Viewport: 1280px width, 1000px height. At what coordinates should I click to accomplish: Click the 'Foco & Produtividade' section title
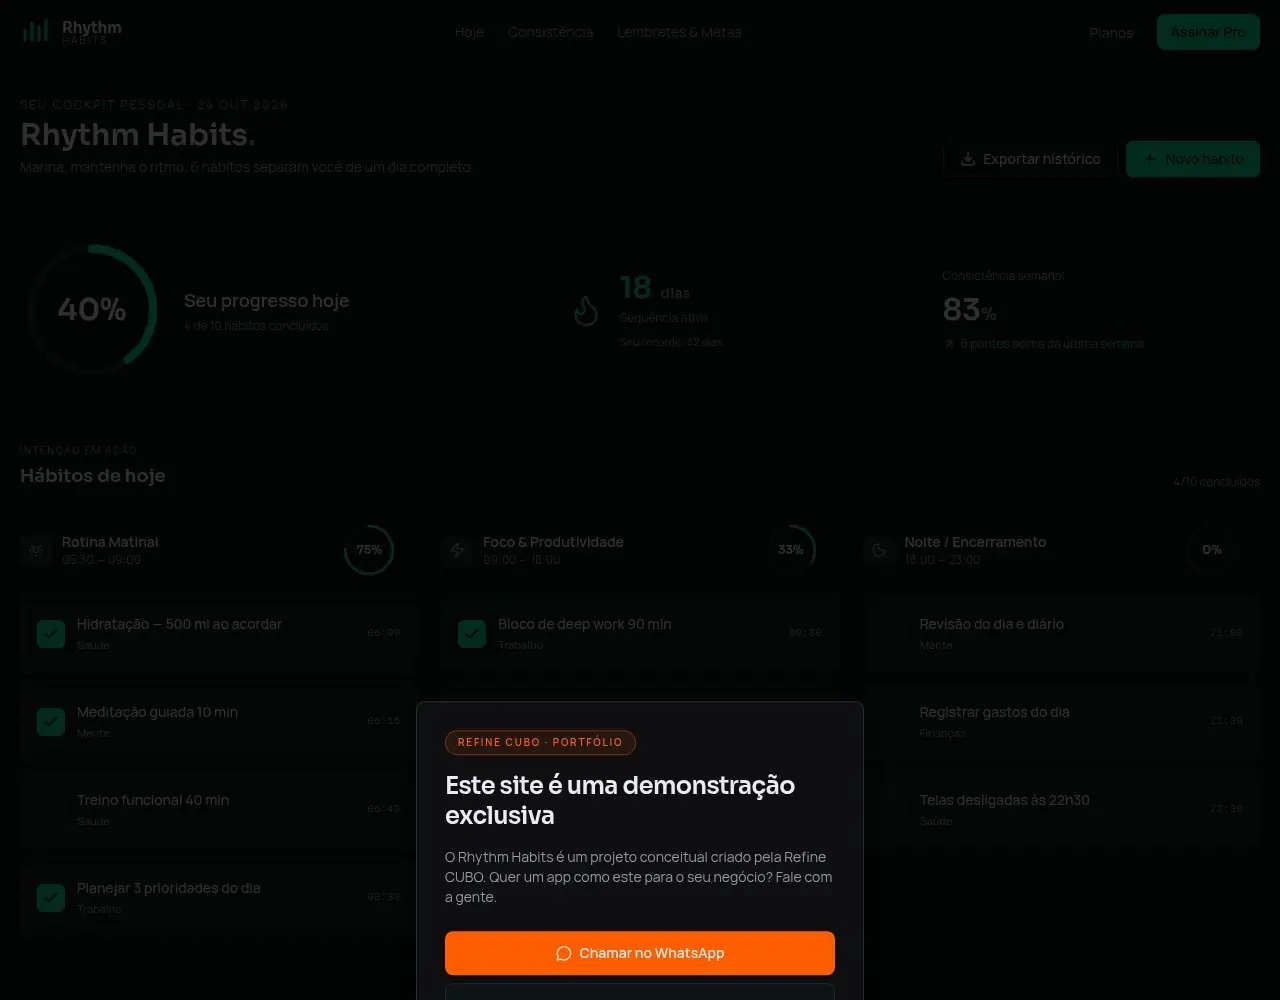pos(553,542)
